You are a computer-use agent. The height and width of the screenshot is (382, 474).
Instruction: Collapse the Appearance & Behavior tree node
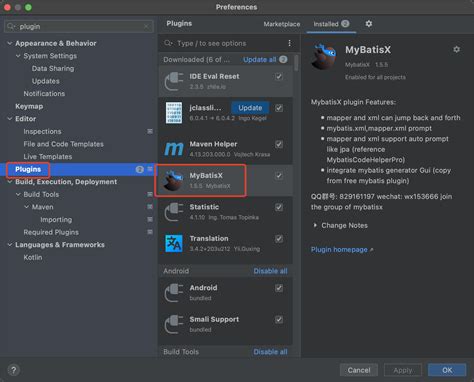point(10,43)
